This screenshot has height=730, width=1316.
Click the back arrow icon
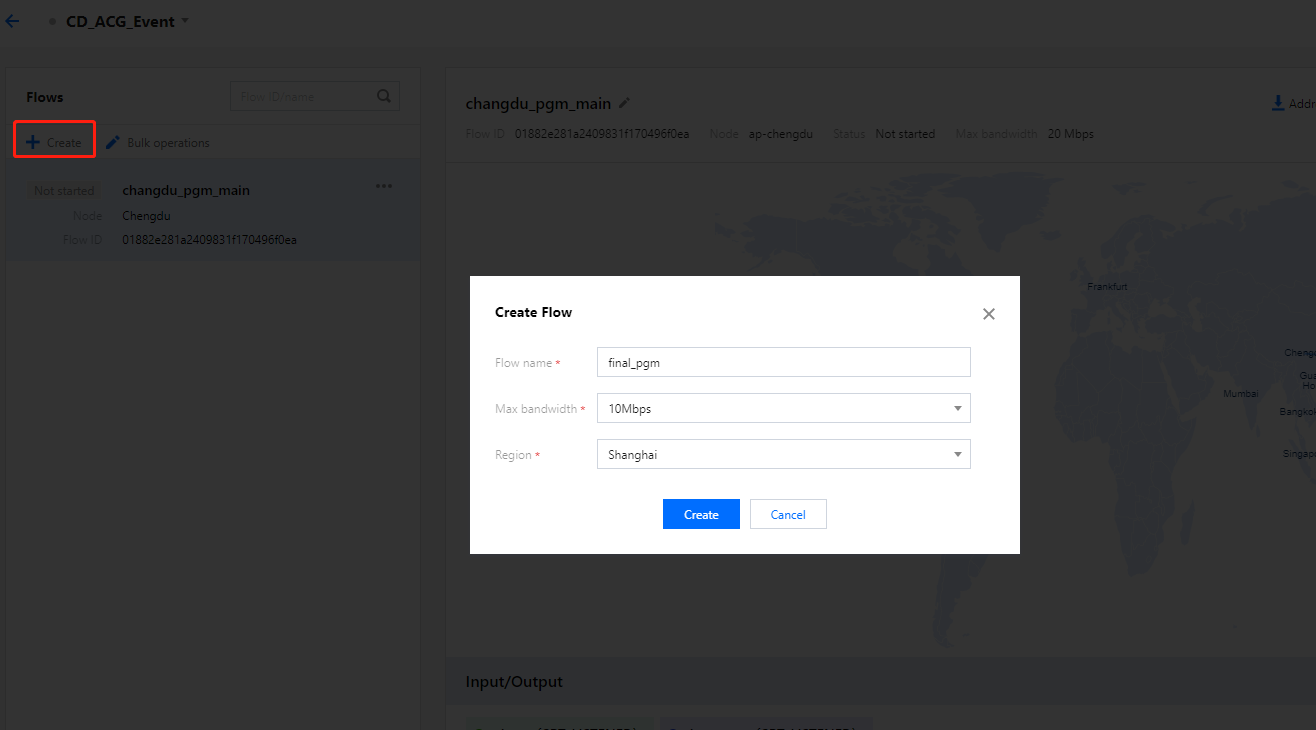point(12,21)
